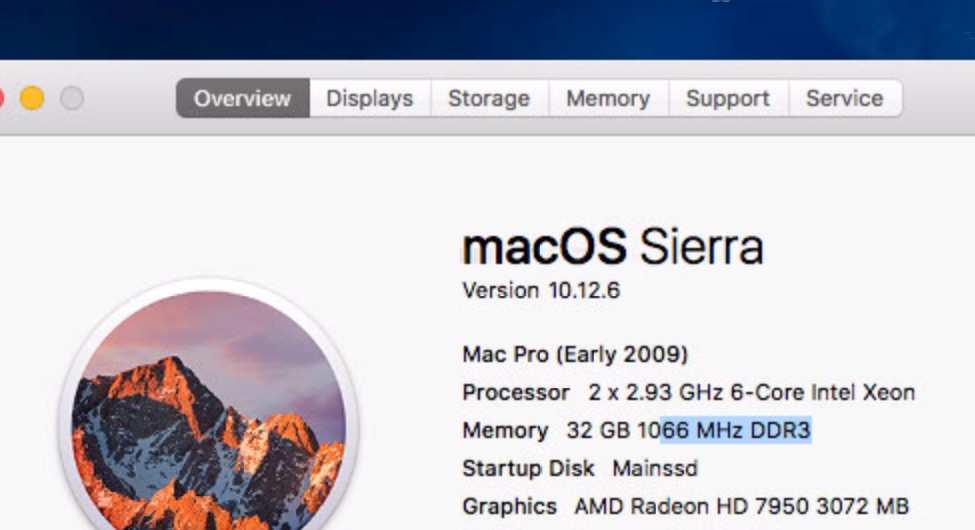
Task: Click the macOS Sierra heading
Action: [612, 247]
